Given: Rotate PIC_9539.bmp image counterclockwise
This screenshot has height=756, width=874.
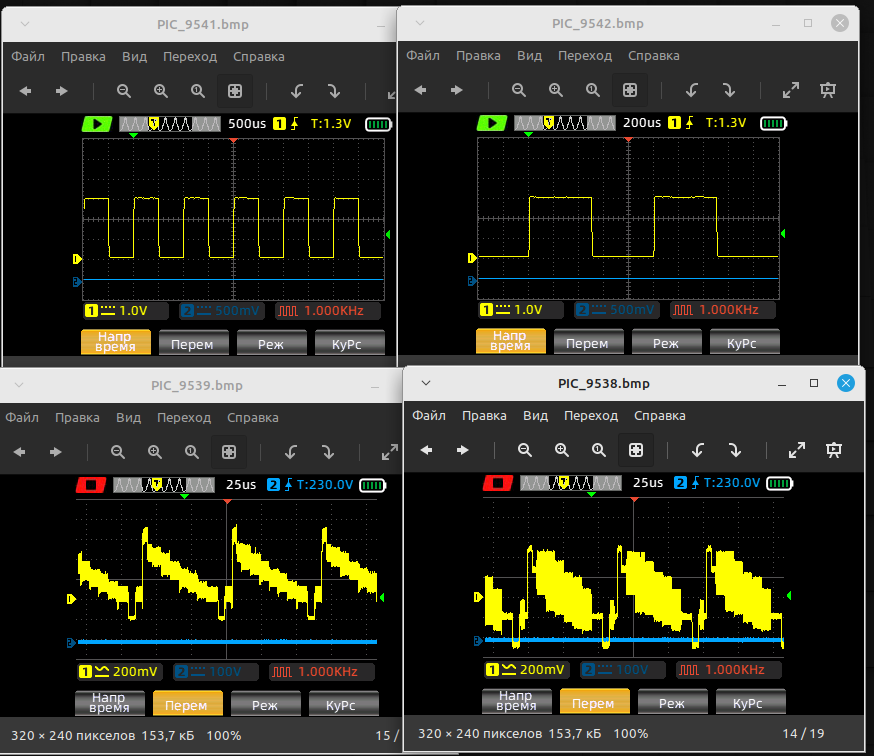Looking at the screenshot, I should (x=290, y=452).
